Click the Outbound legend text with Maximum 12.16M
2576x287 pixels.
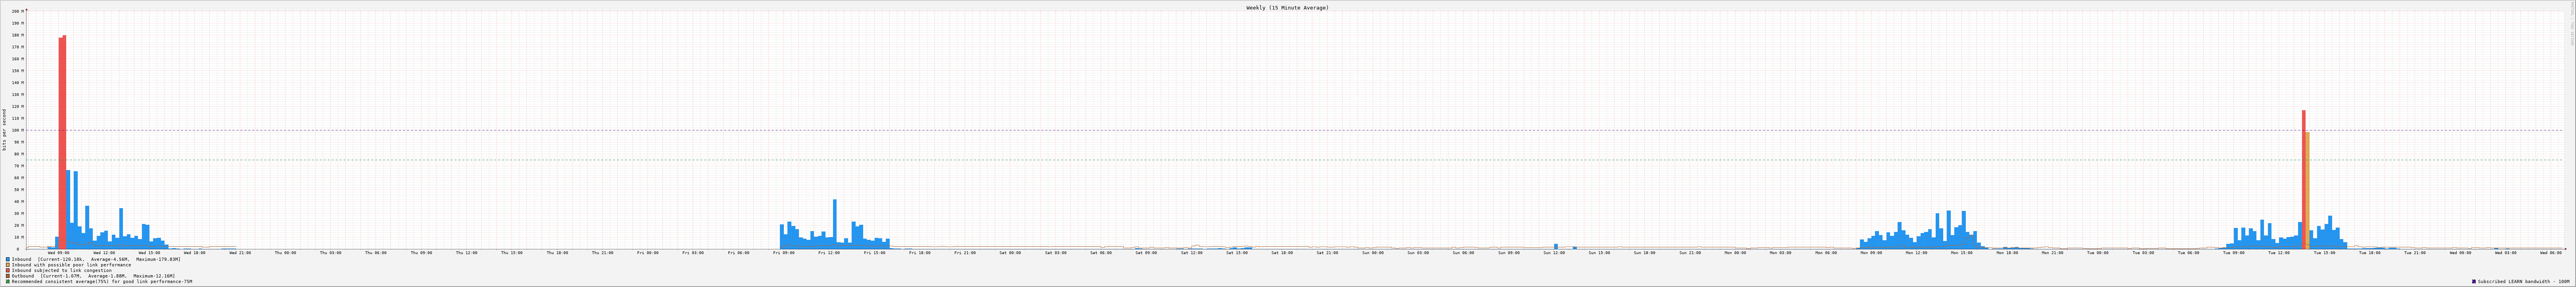[x=93, y=276]
